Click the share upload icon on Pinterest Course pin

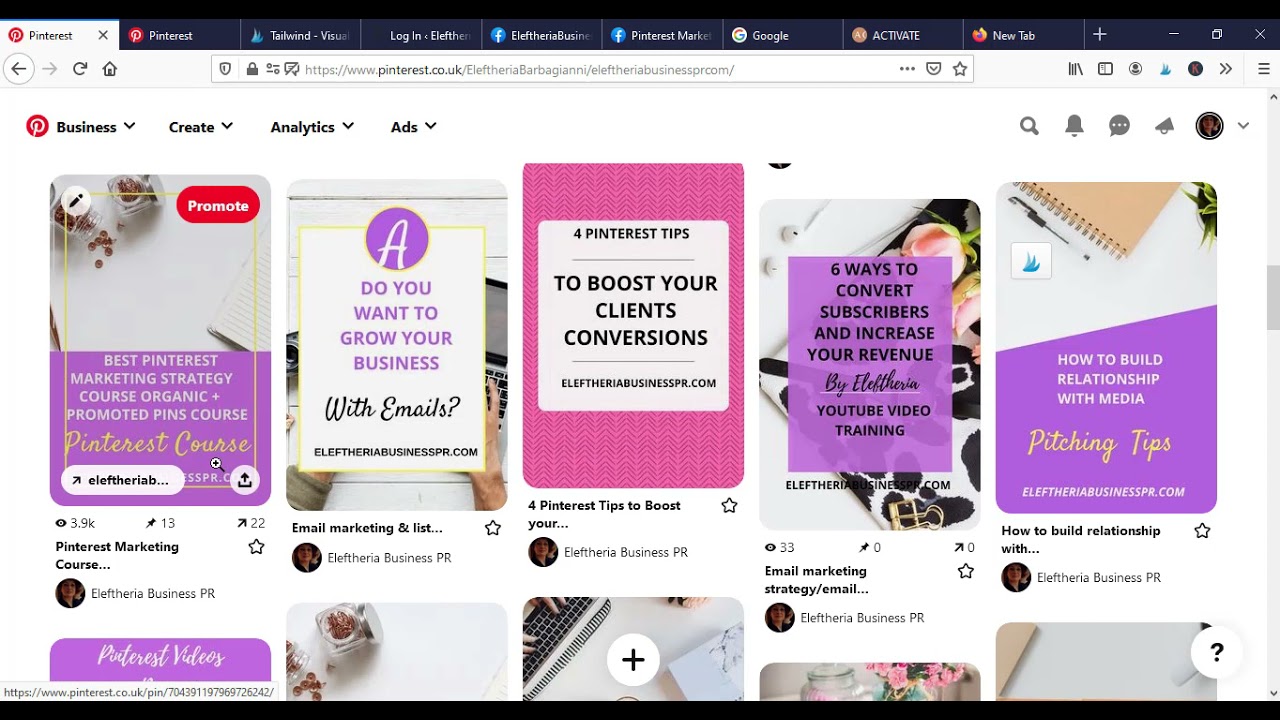pyautogui.click(x=244, y=480)
